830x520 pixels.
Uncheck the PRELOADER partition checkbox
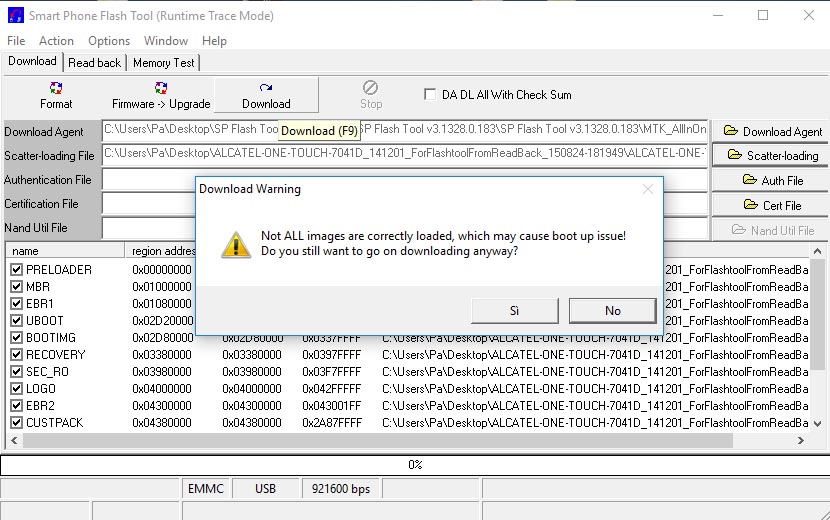point(16,270)
